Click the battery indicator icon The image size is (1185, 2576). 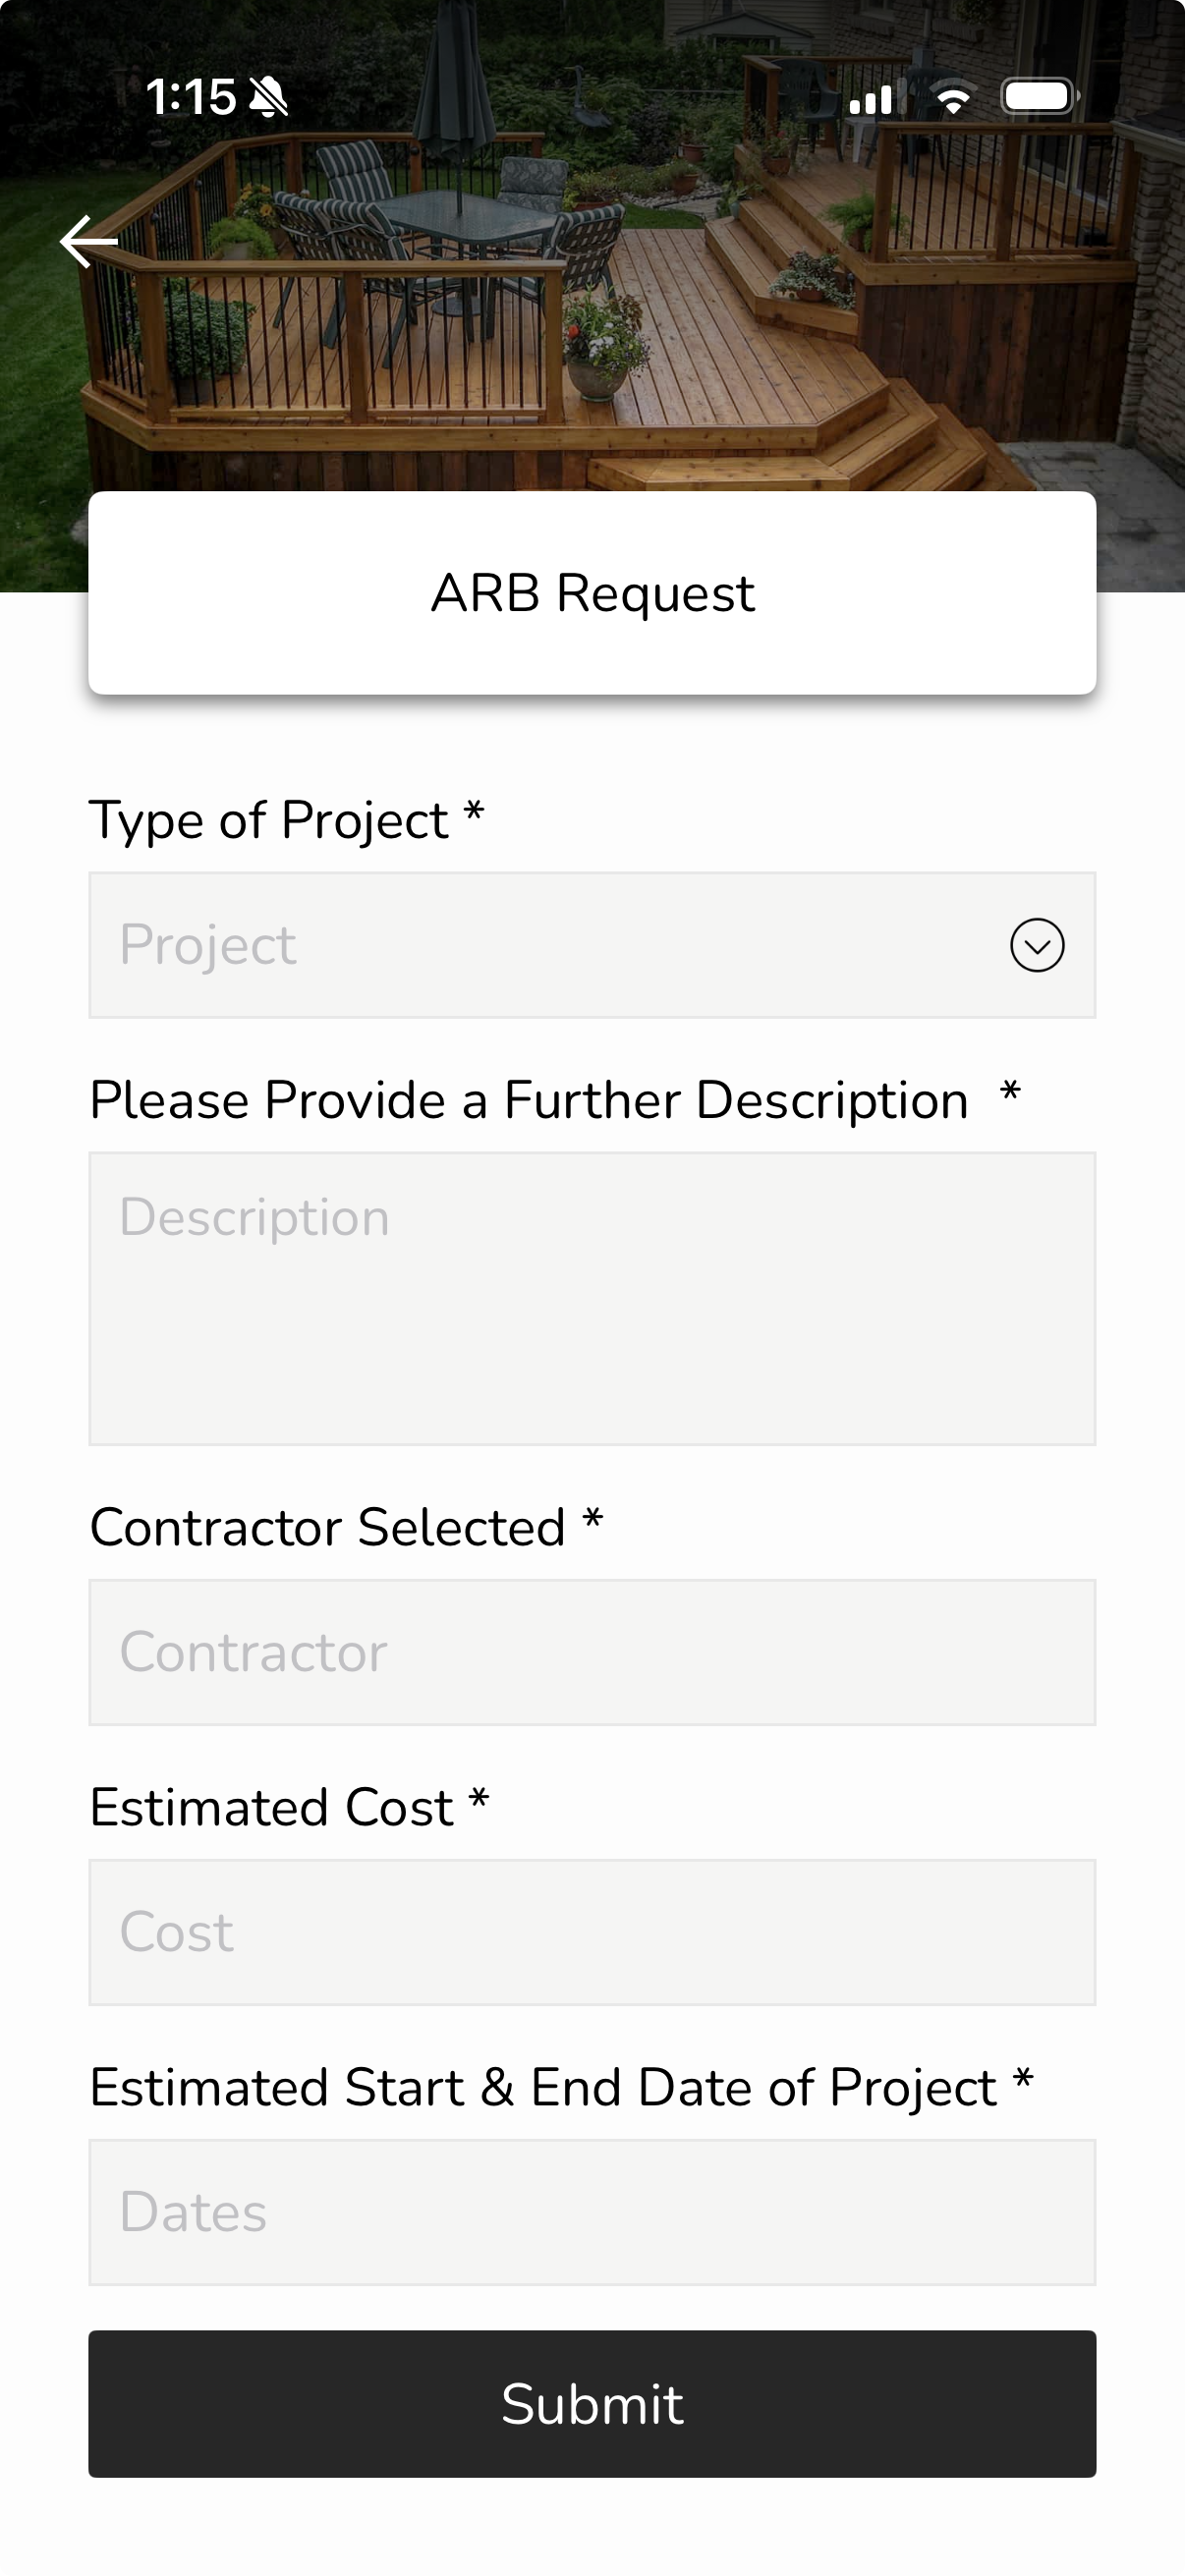1039,97
